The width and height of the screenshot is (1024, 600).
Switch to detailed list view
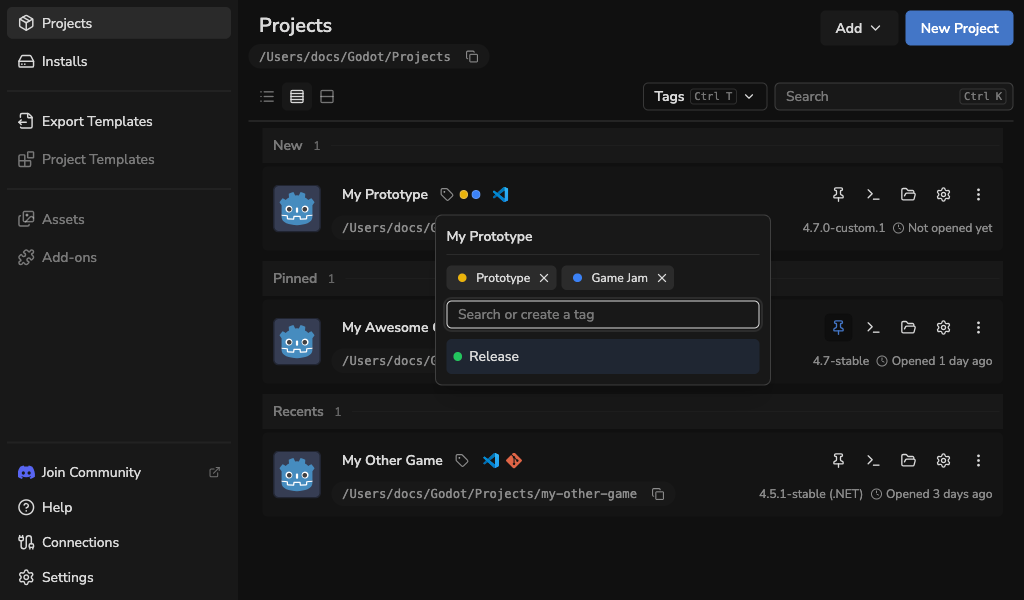coord(297,97)
